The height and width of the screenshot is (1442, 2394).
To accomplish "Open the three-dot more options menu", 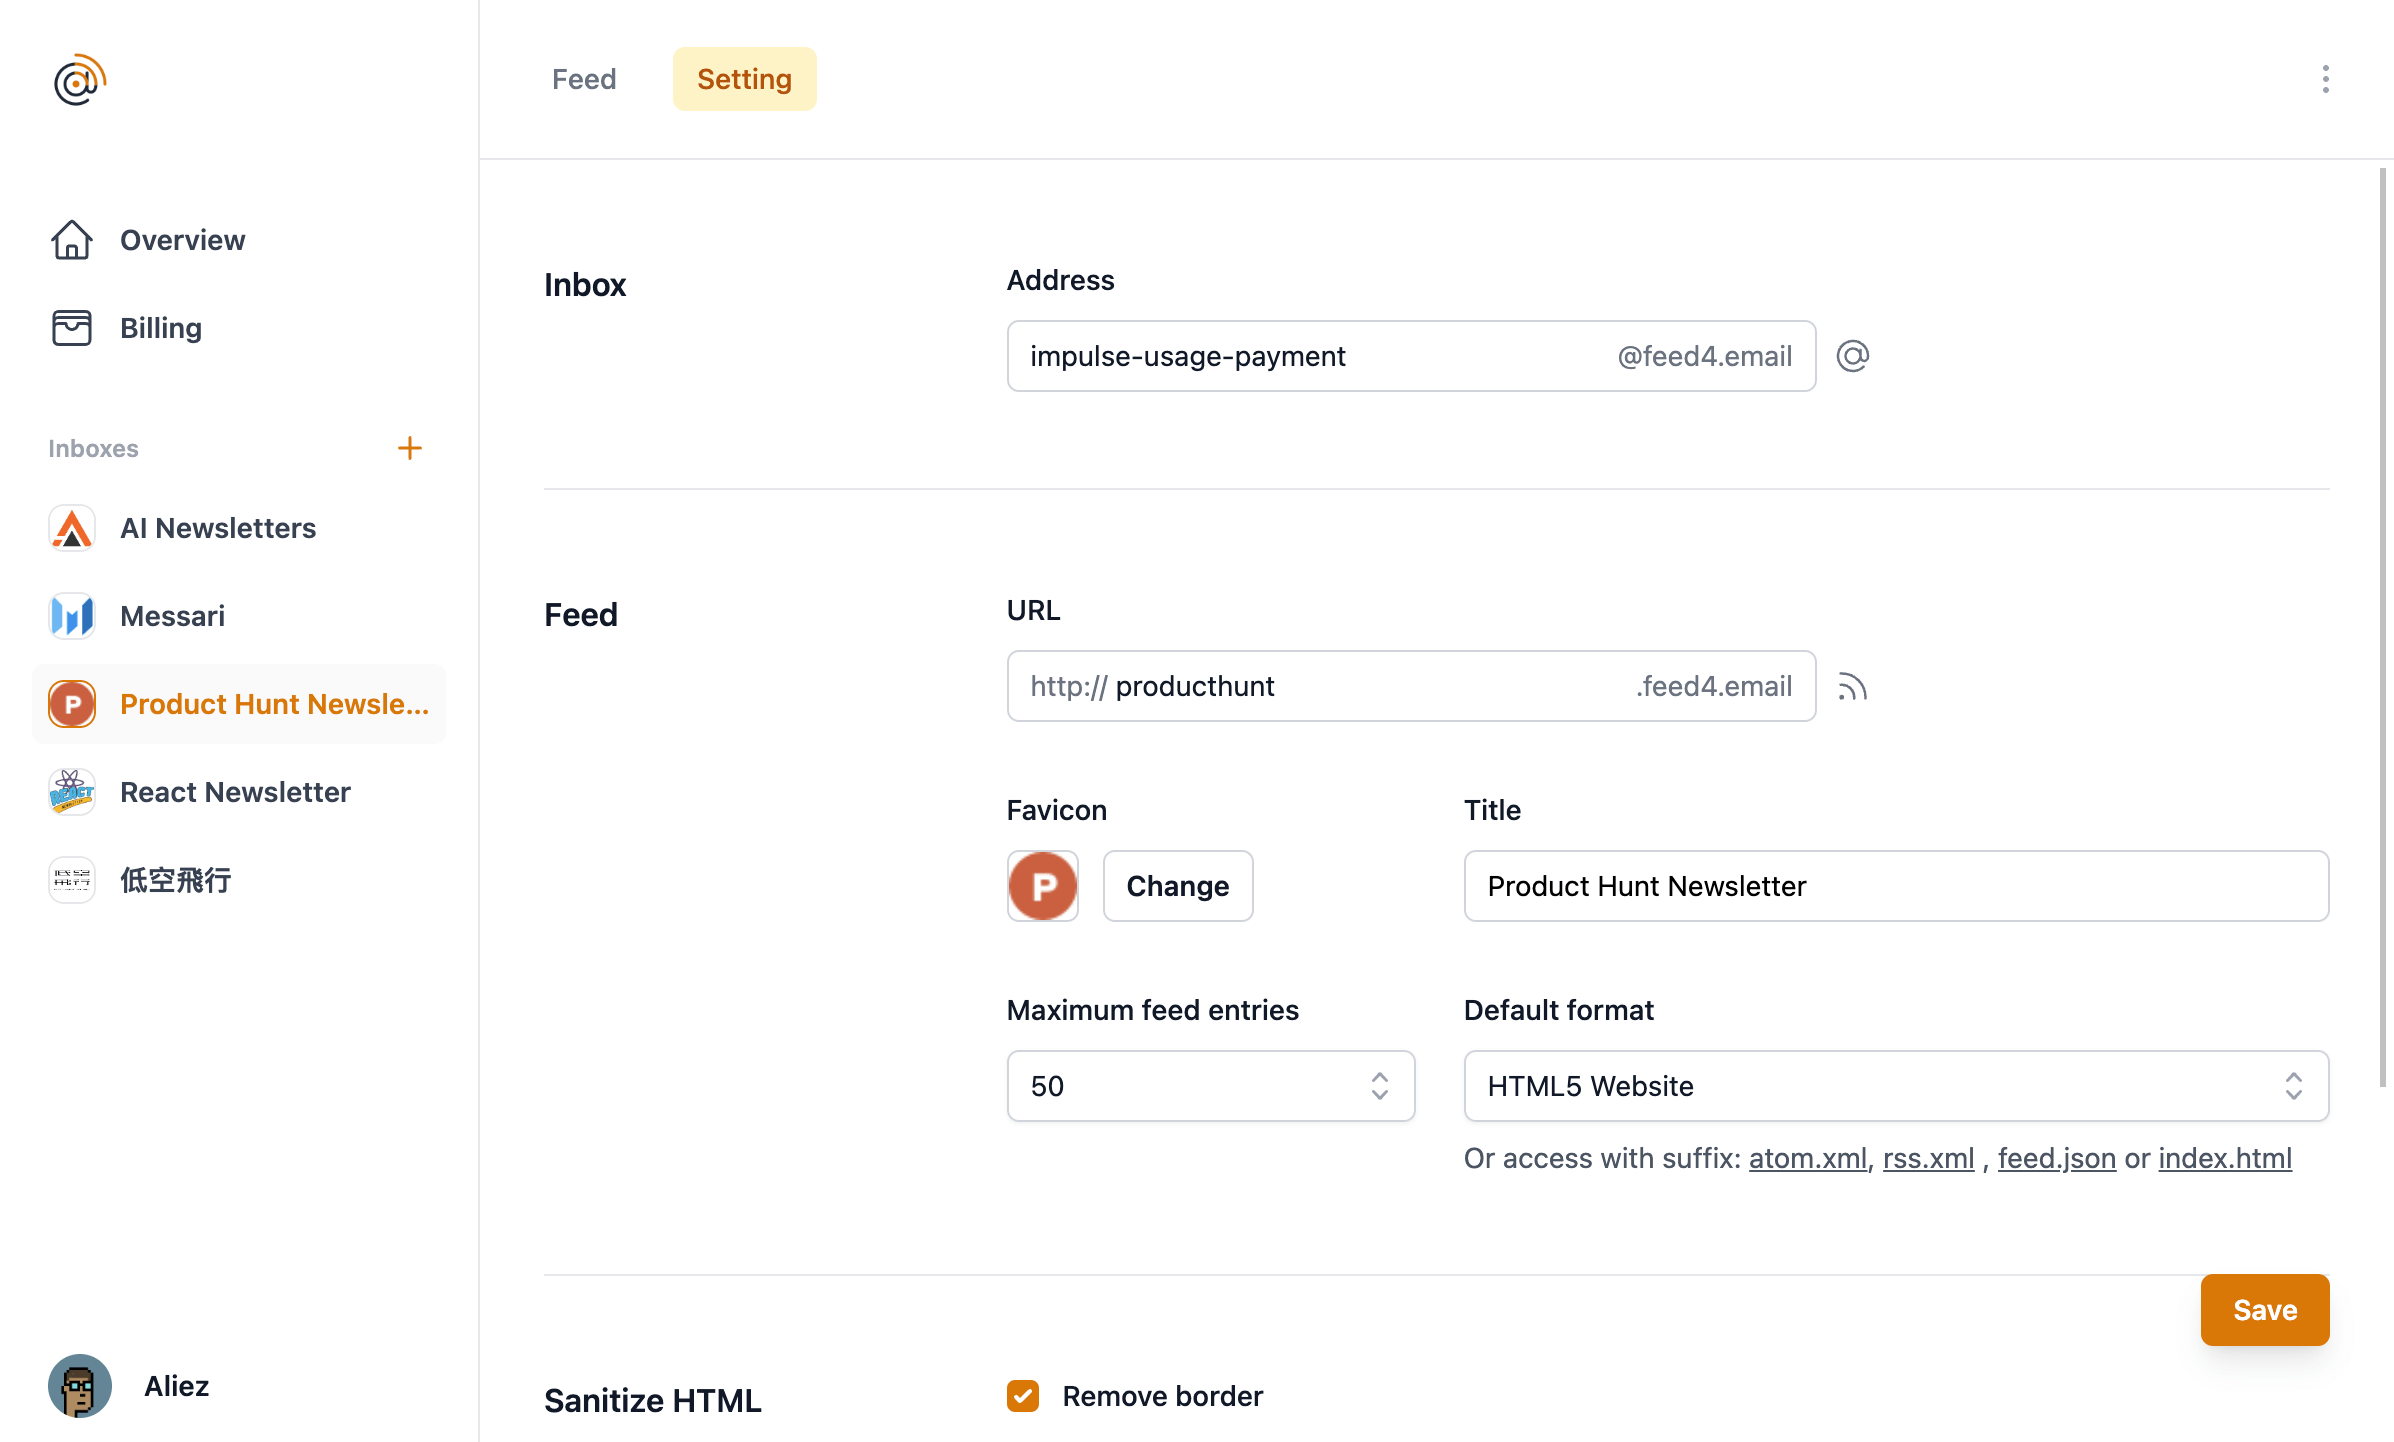I will point(2326,79).
